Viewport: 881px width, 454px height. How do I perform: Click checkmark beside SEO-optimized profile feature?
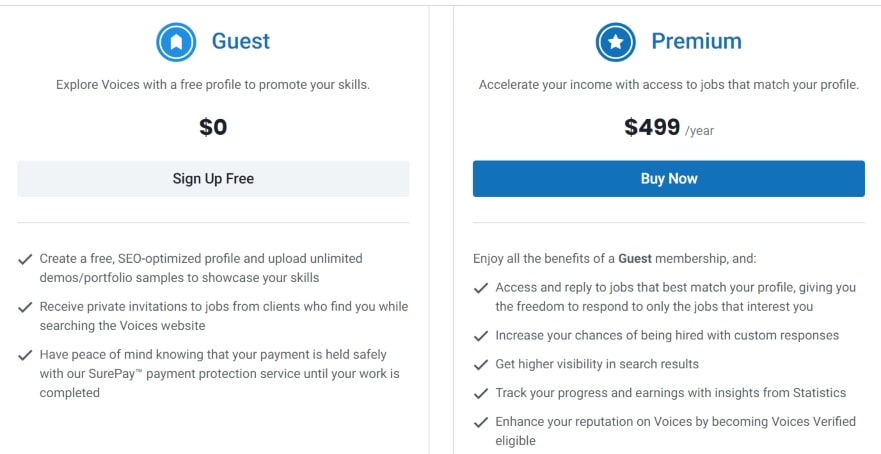pos(25,259)
